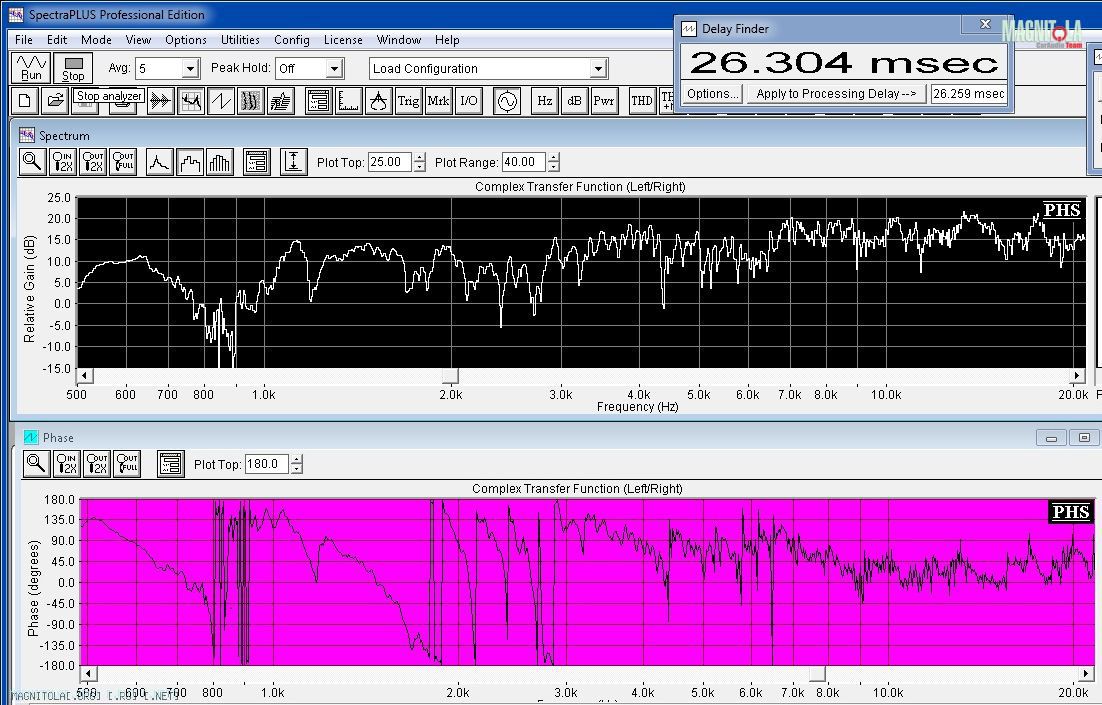Open the time series view icon

160,101
